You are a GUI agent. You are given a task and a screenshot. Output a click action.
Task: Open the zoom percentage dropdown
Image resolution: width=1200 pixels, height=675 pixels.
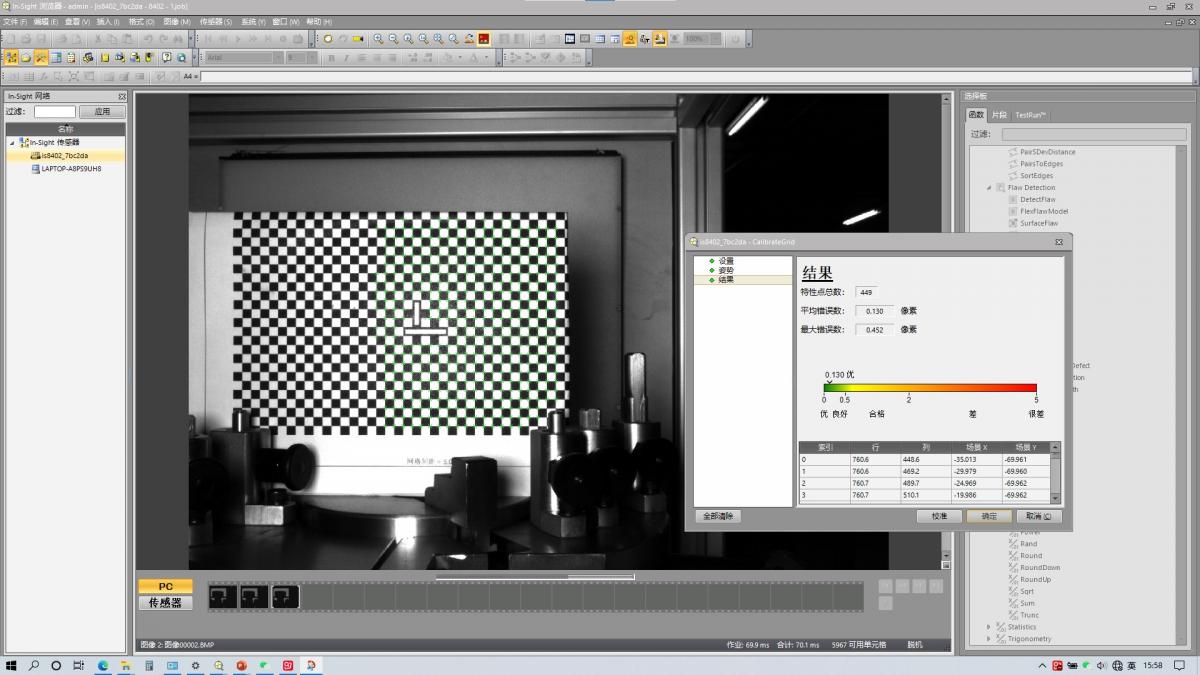(714, 39)
